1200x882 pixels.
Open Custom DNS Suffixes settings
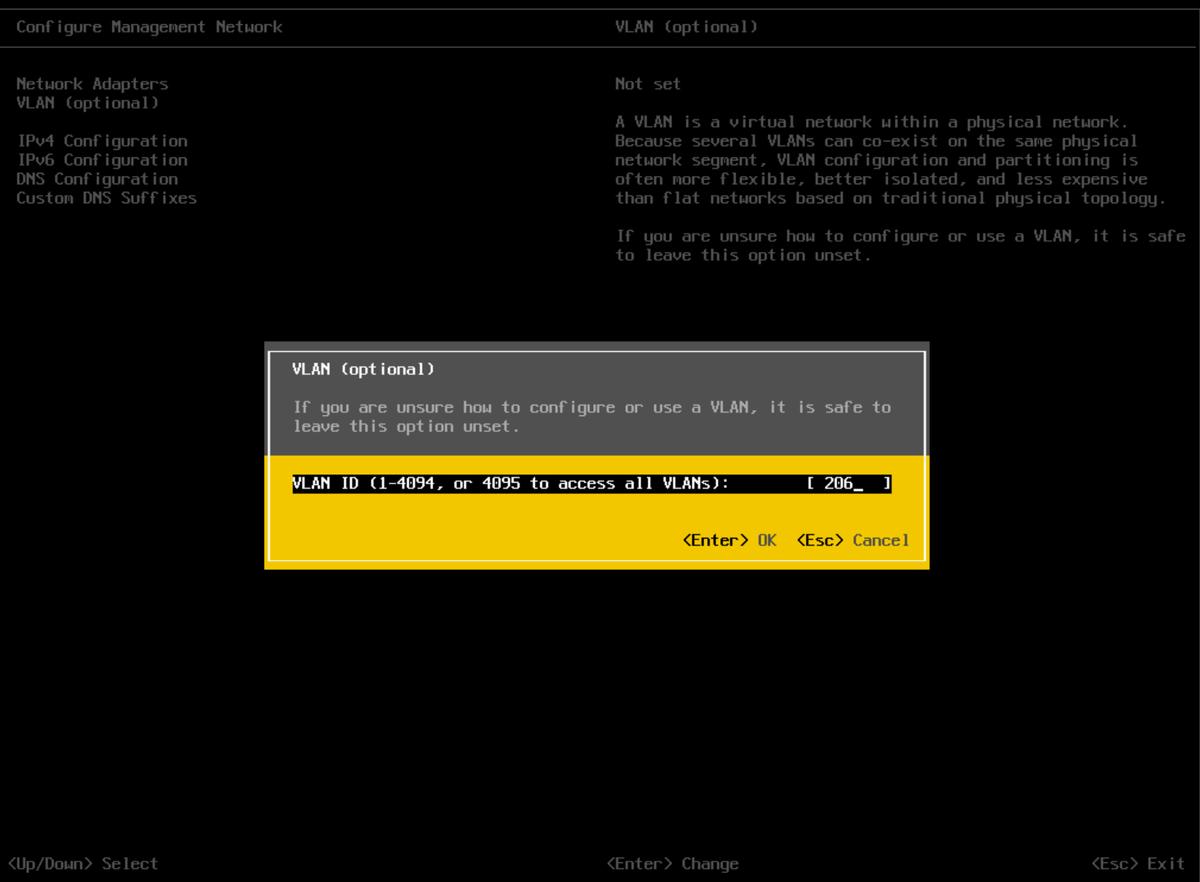[105, 198]
